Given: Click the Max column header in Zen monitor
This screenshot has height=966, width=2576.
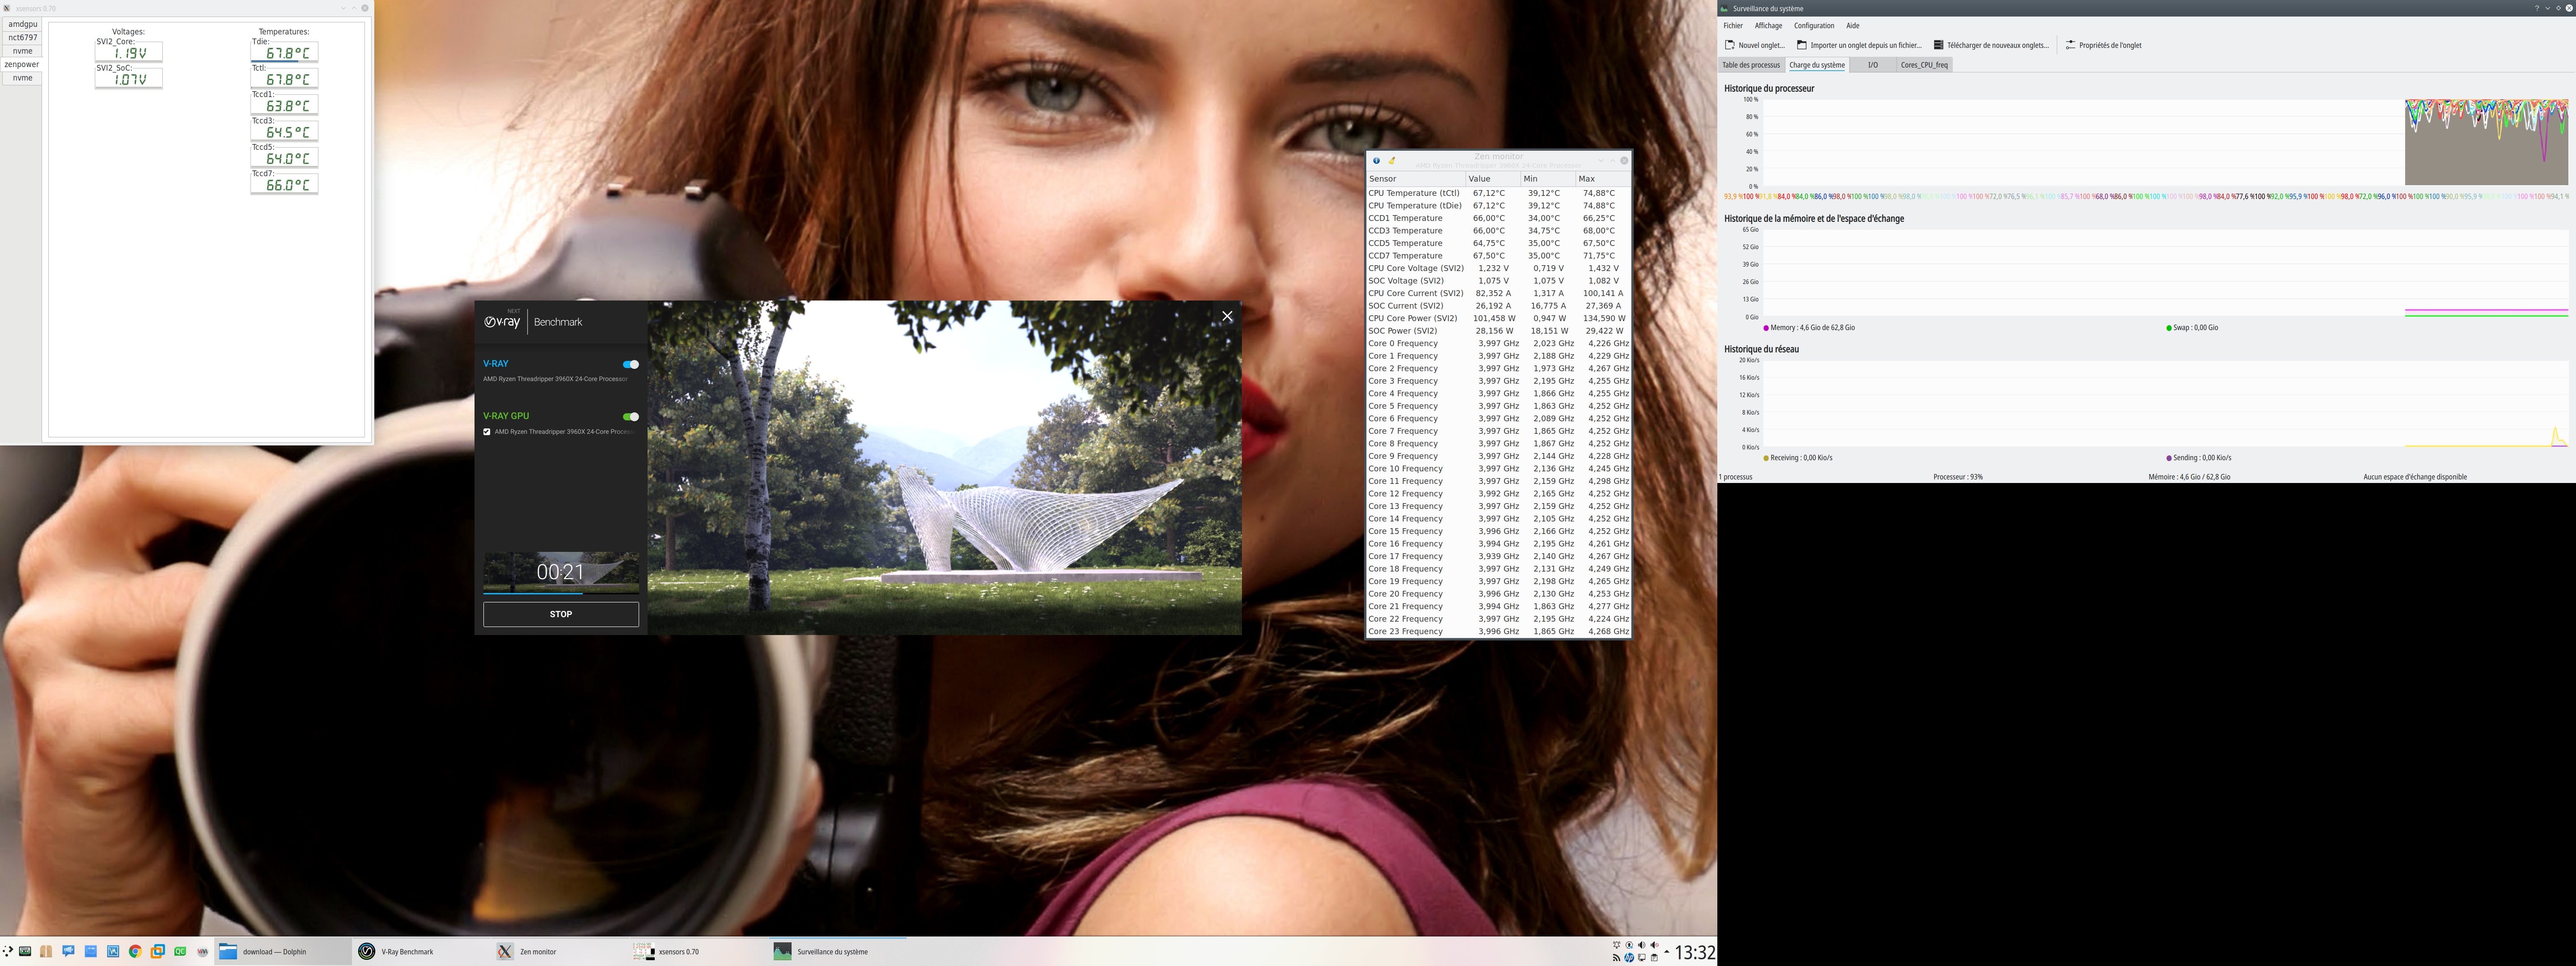Looking at the screenshot, I should pyautogui.click(x=1603, y=179).
